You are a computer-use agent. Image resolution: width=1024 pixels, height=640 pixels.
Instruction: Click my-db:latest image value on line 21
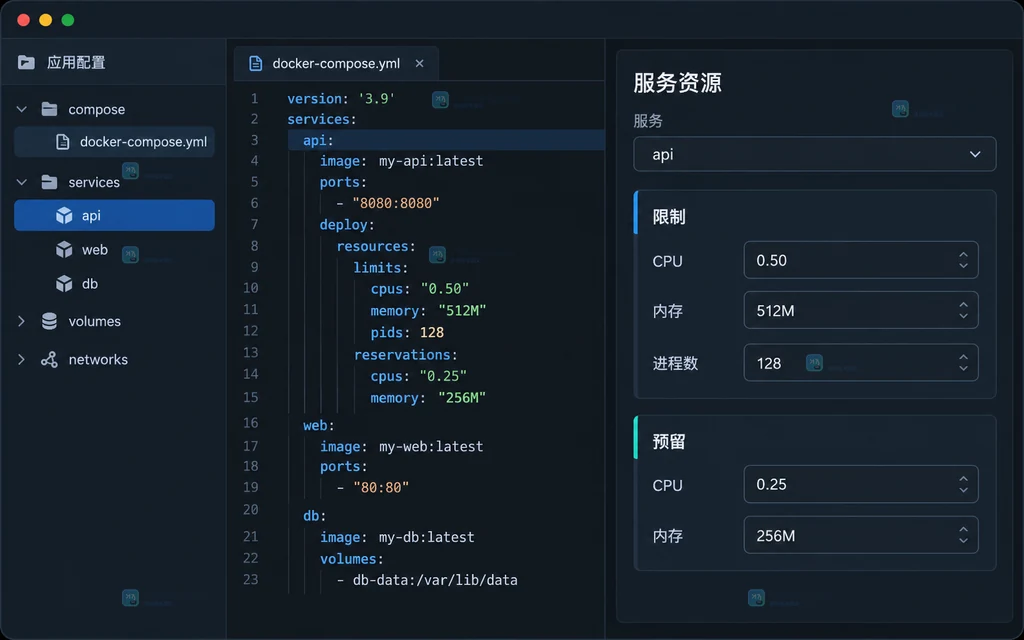pos(426,537)
